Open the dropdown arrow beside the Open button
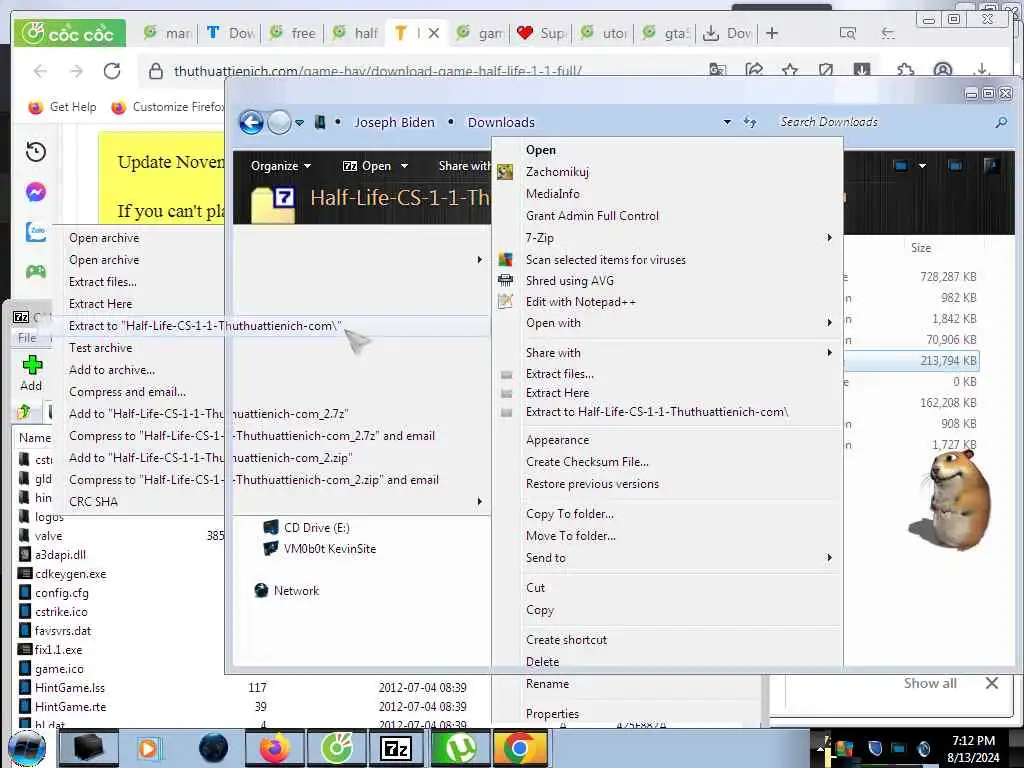The width and height of the screenshot is (1024, 768). click(x=404, y=166)
